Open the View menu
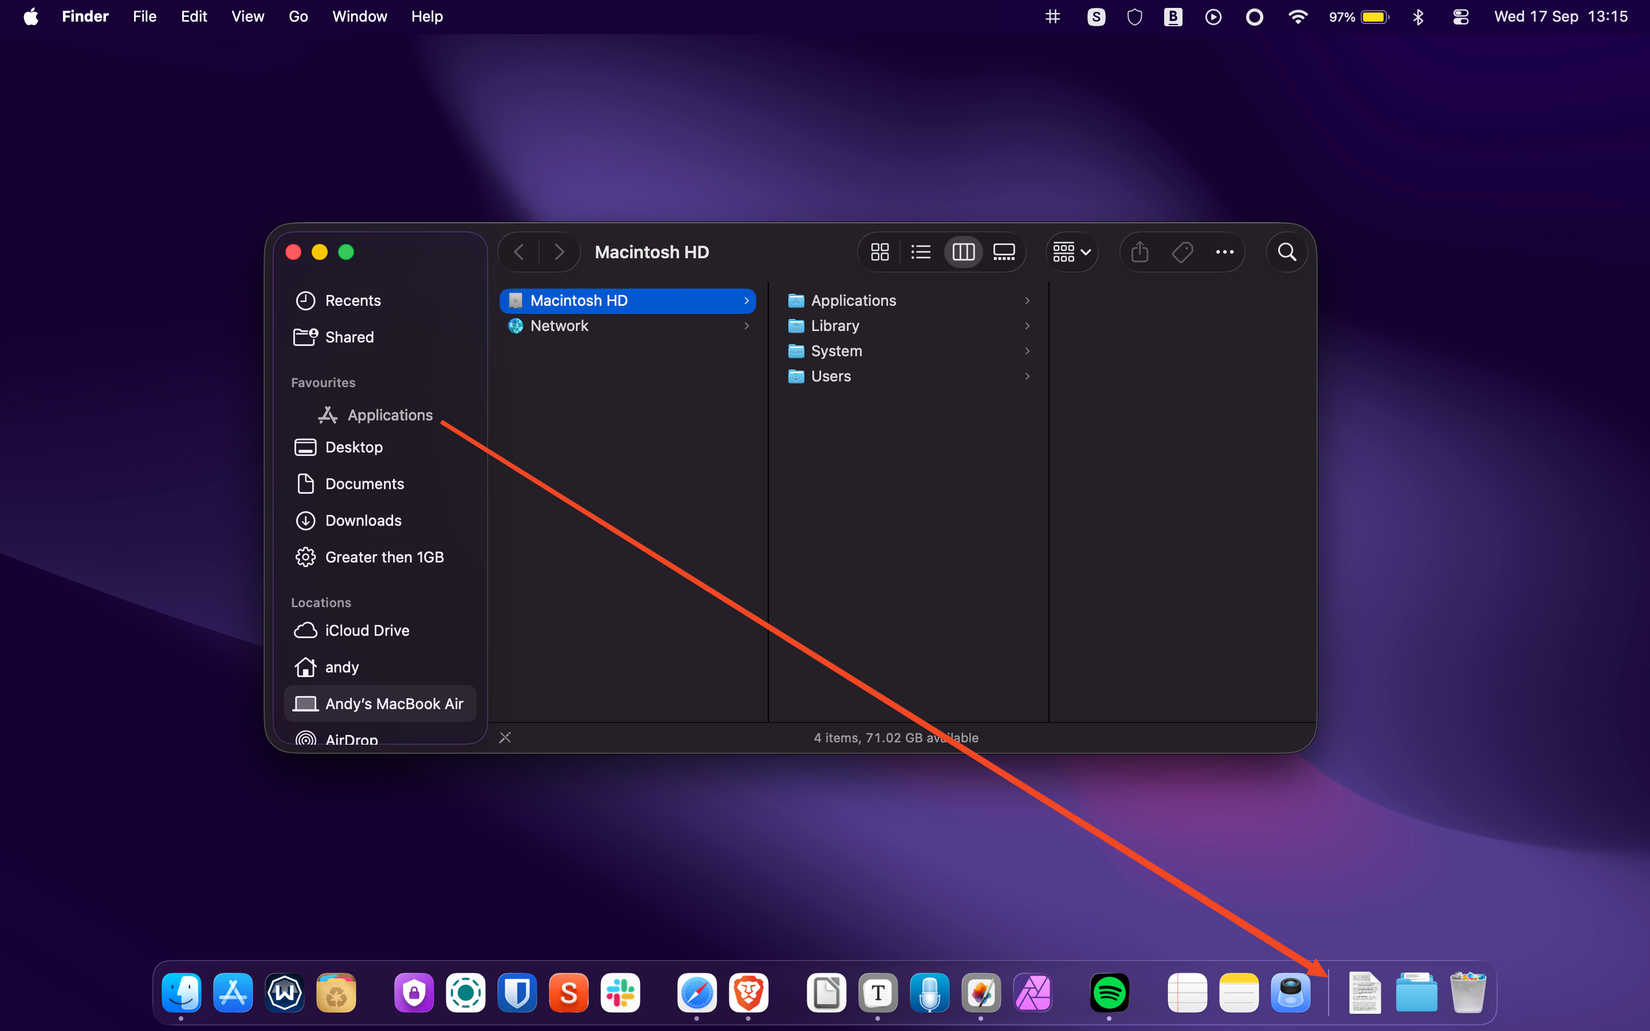 247,17
